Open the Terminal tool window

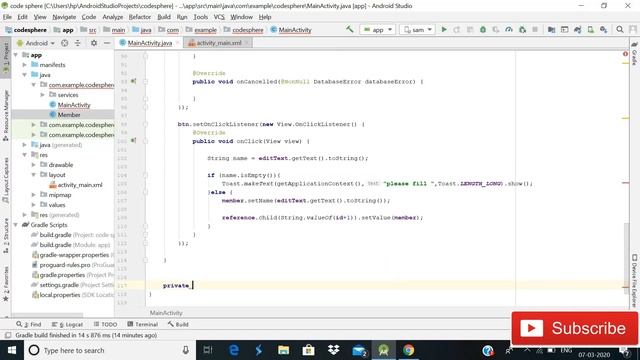click(142, 324)
